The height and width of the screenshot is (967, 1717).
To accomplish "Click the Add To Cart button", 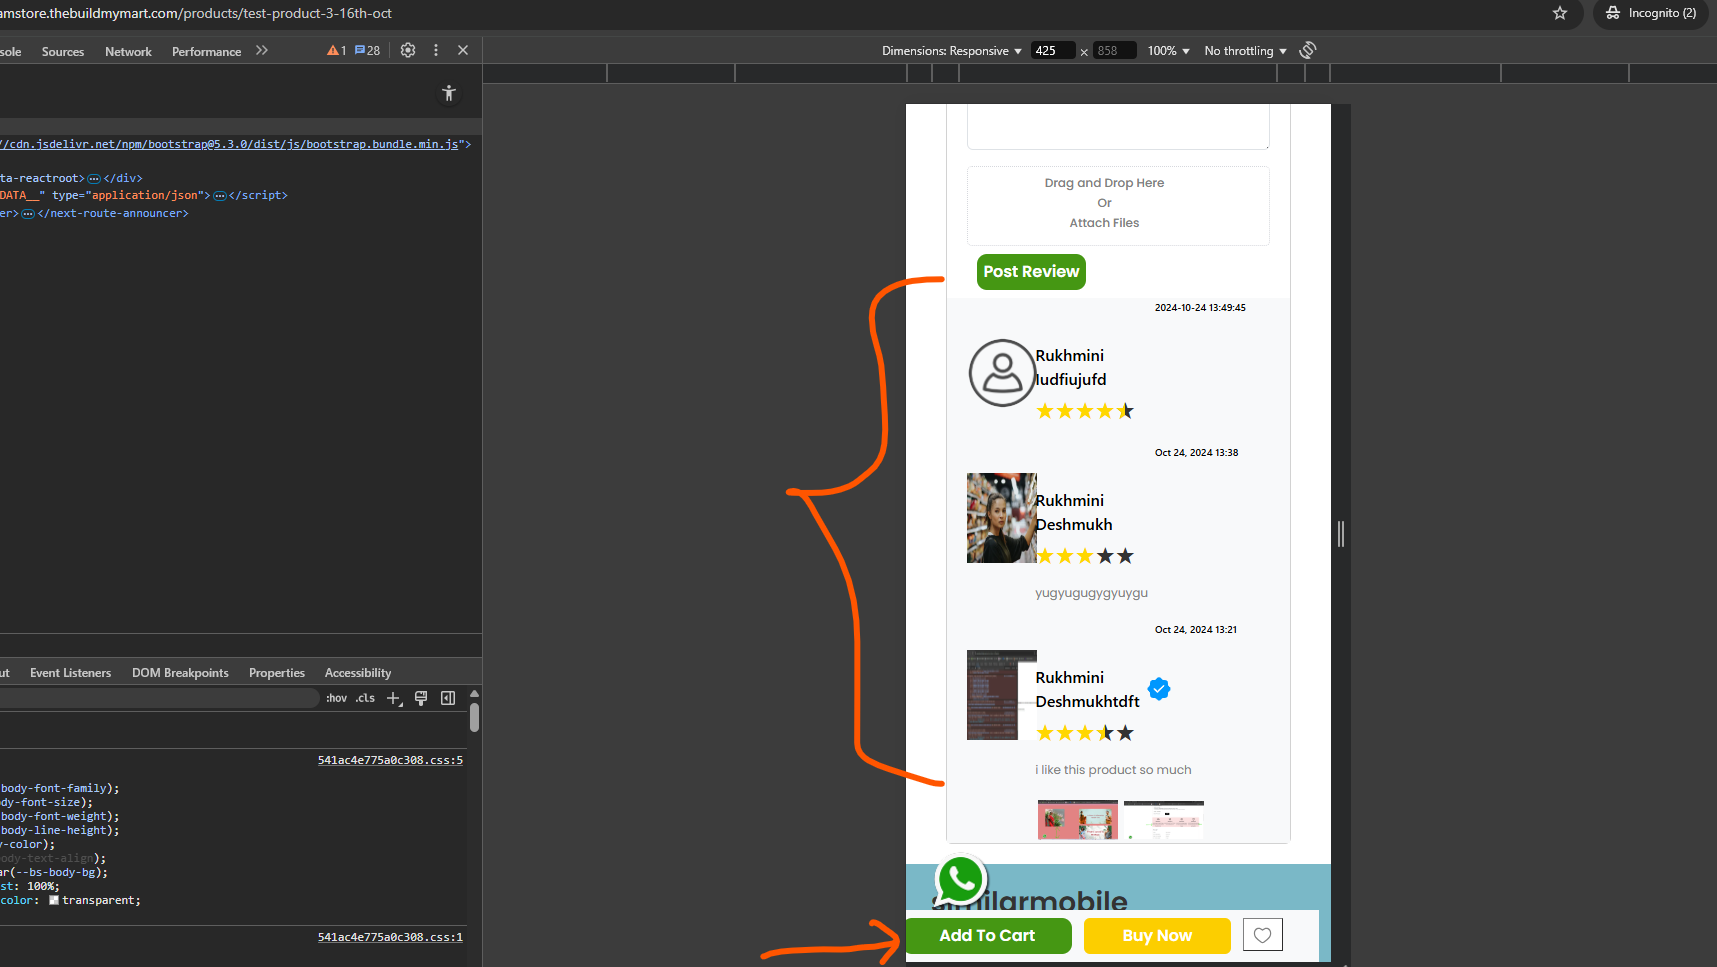I will coord(988,936).
